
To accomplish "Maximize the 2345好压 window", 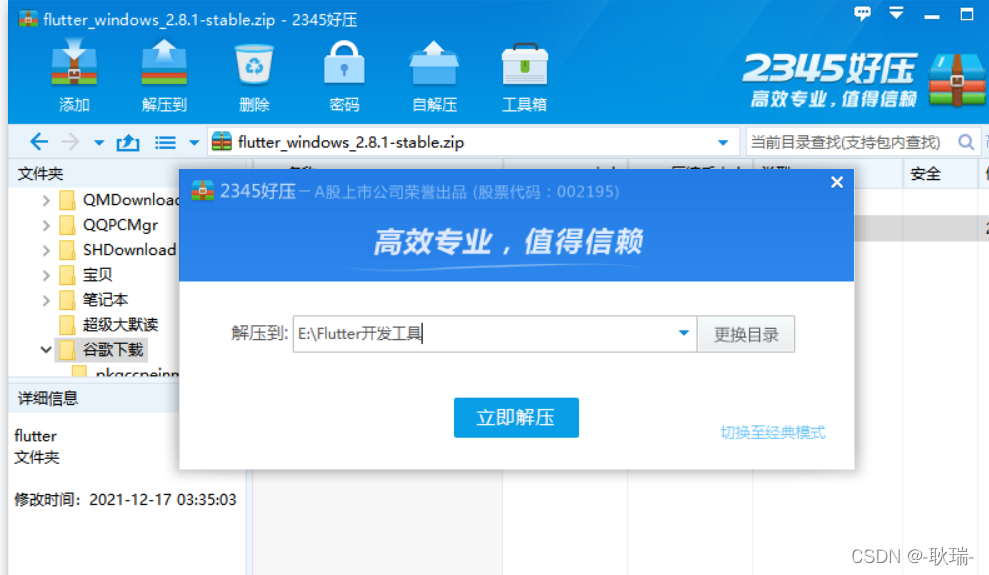I will tap(967, 14).
